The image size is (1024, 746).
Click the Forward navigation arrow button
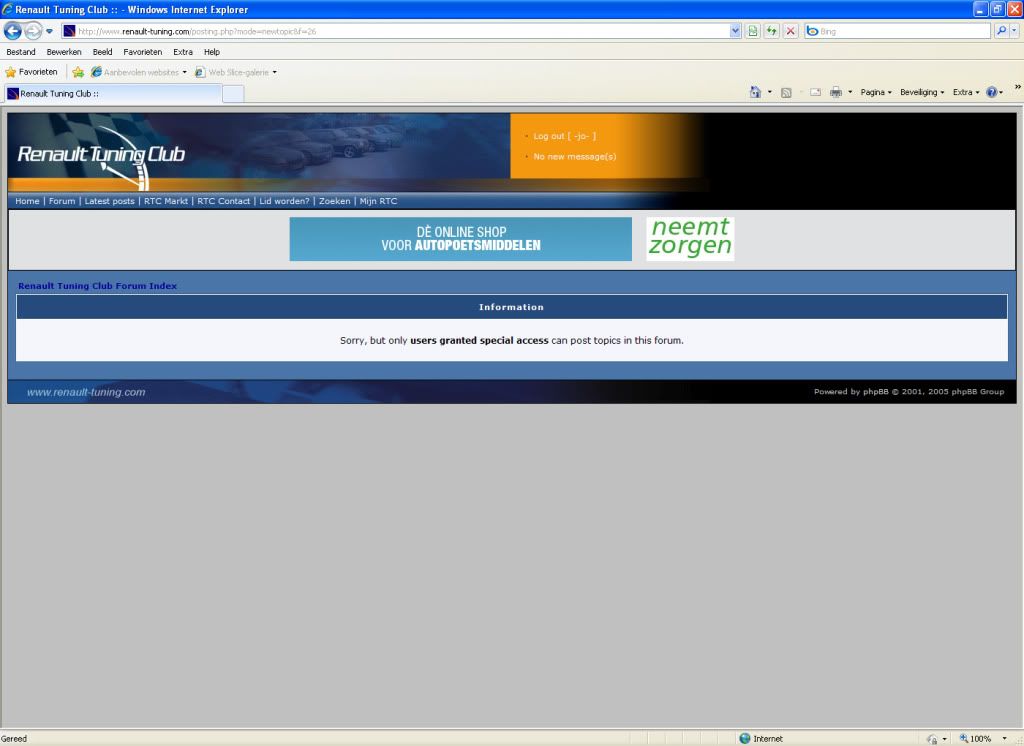(x=33, y=31)
